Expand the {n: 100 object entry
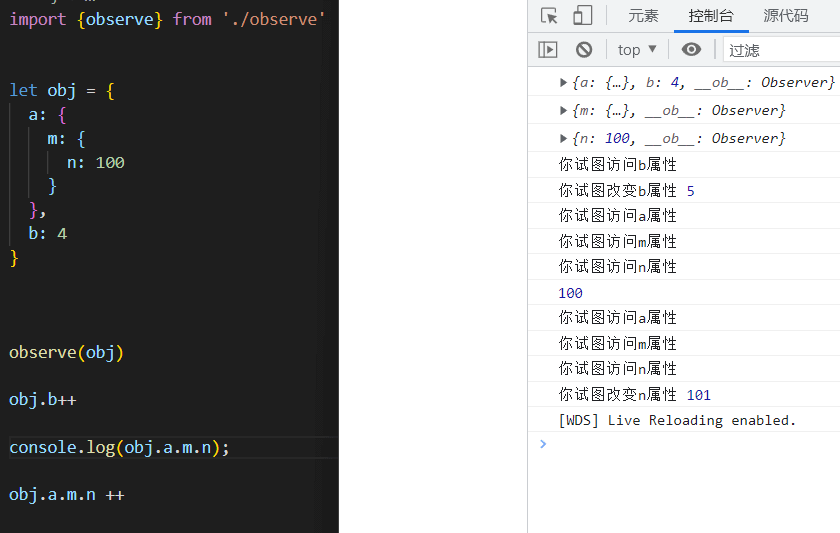840x533 pixels. coord(563,138)
